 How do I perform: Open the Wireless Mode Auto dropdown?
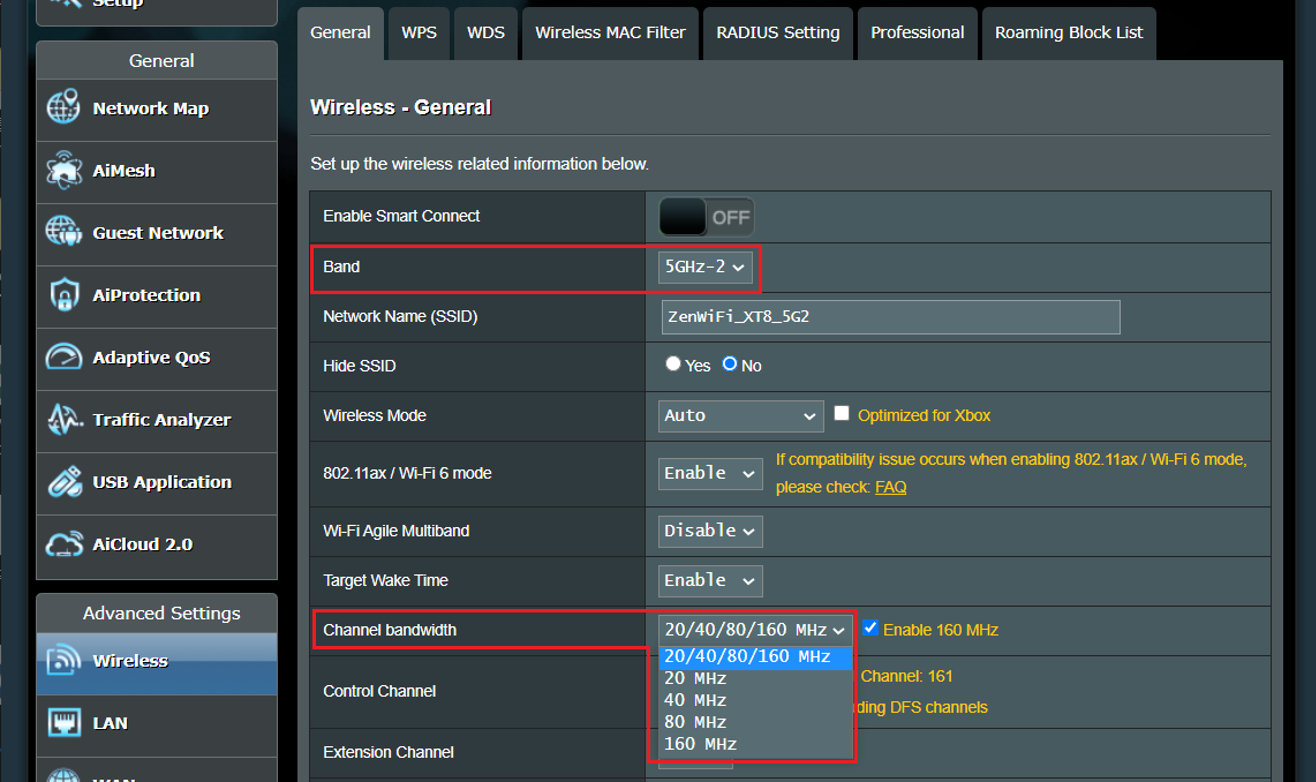741,416
